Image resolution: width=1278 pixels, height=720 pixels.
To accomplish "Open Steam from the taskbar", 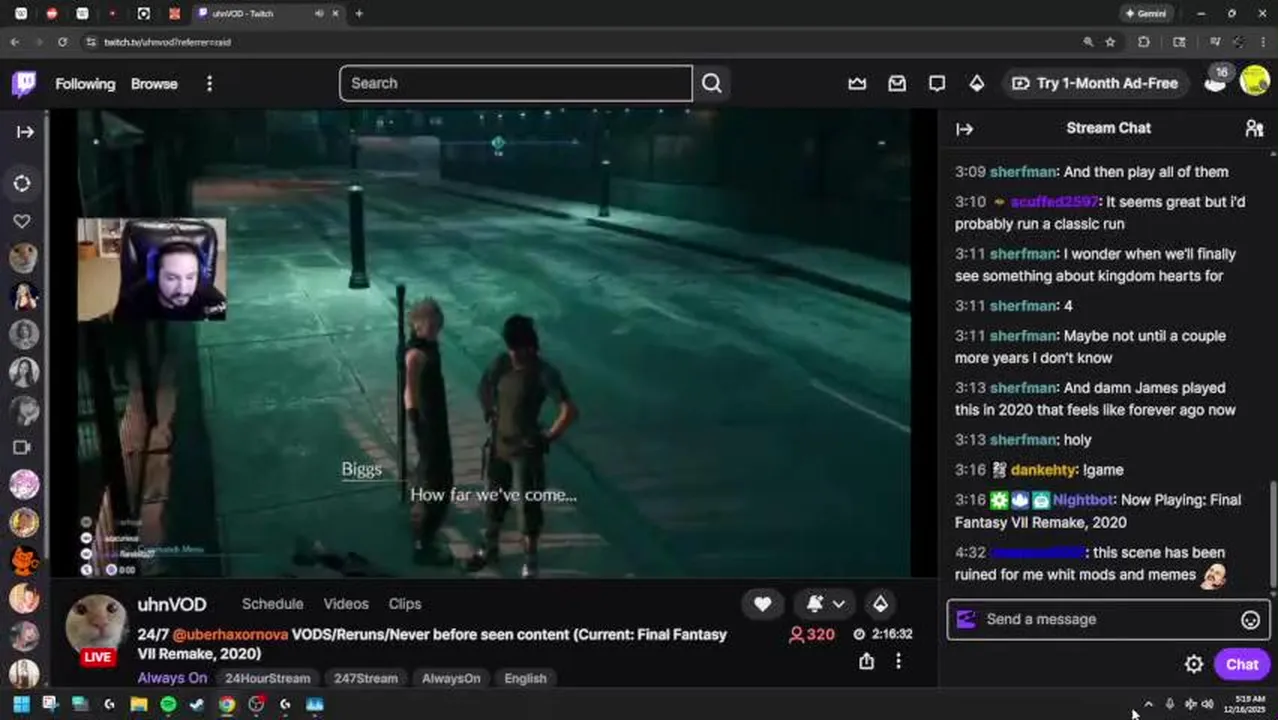I will pos(197,704).
